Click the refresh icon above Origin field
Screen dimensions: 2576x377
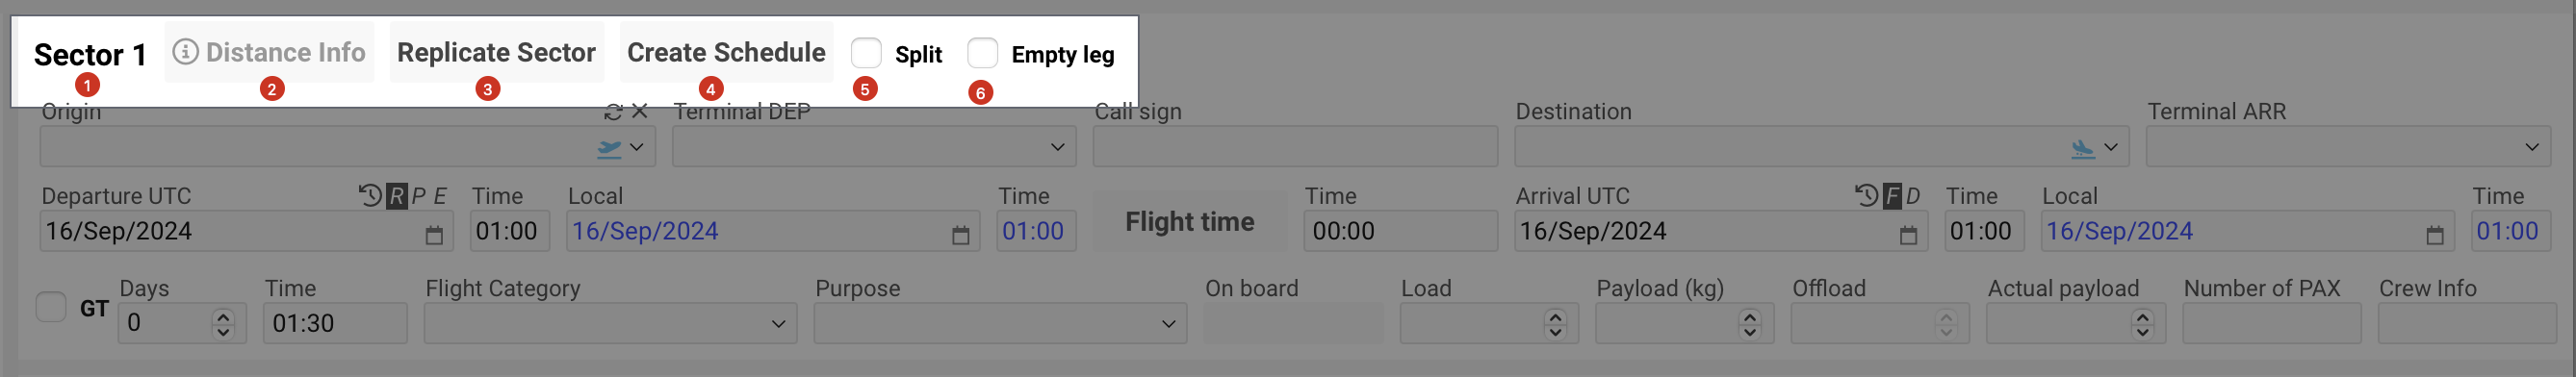(x=613, y=112)
